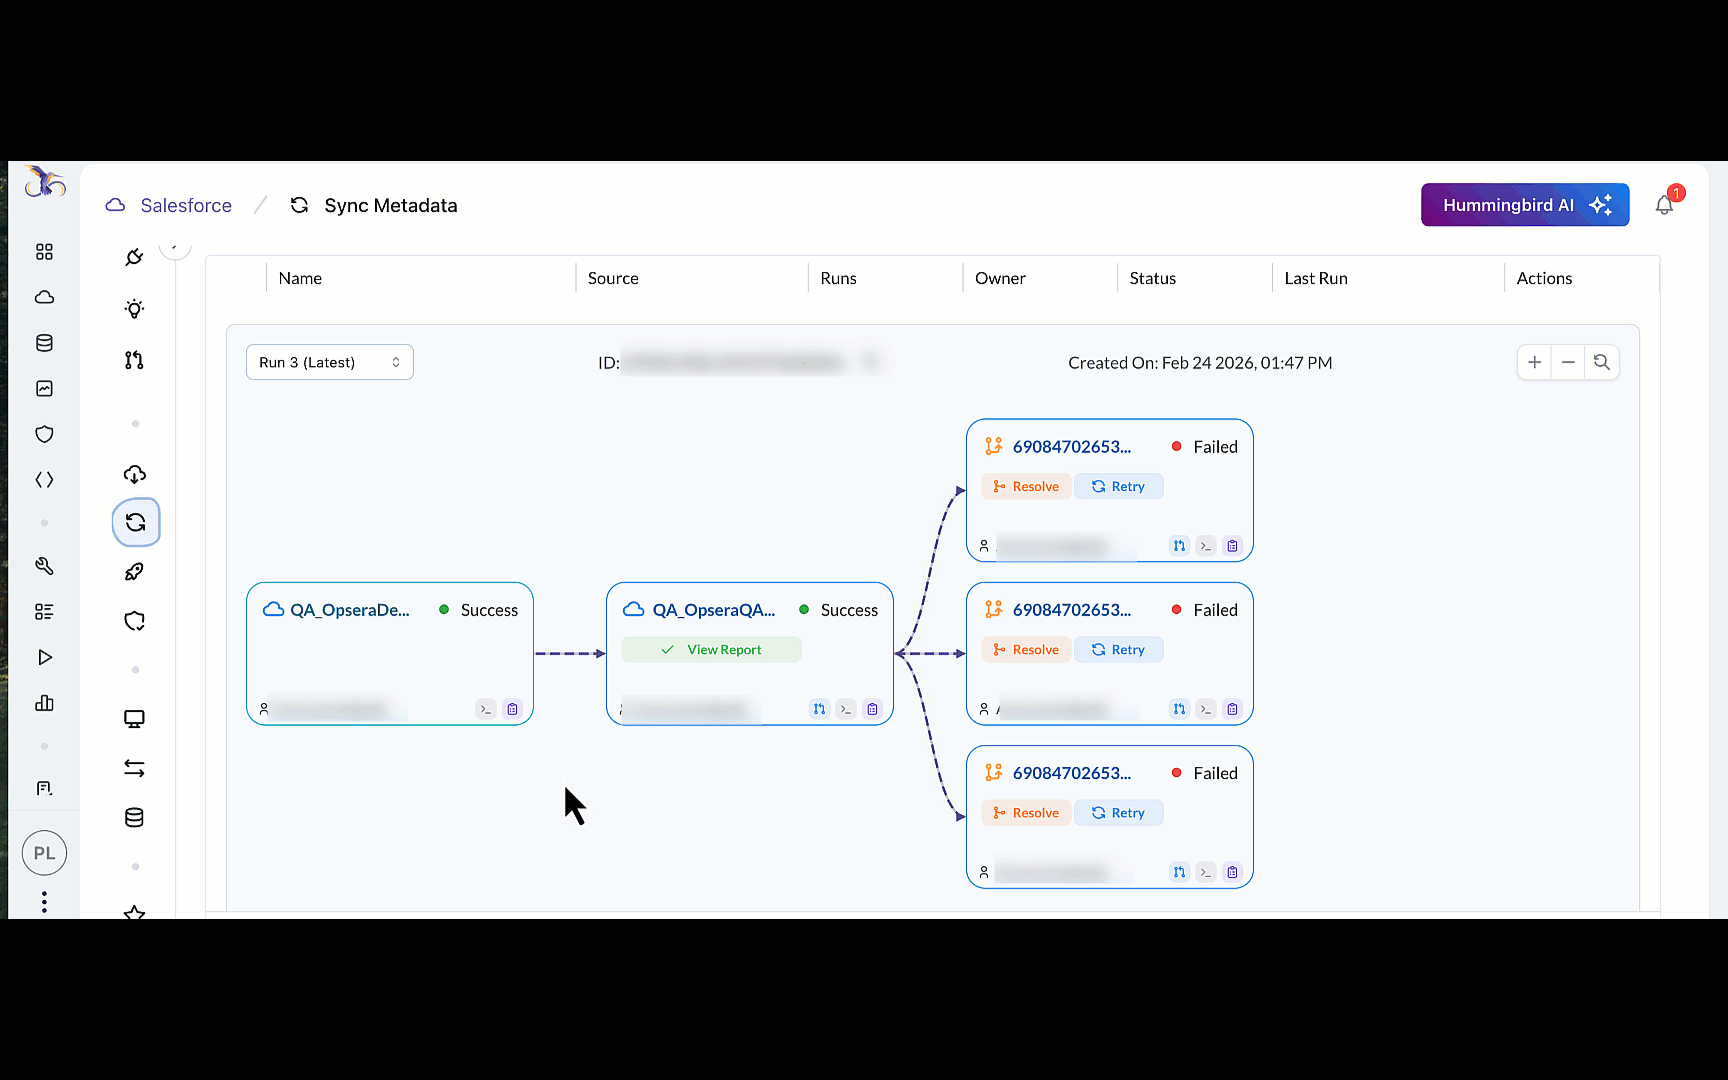Image resolution: width=1728 pixels, height=1080 pixels.
Task: Collapse the secondary sidebar chevron
Action: coord(175,246)
